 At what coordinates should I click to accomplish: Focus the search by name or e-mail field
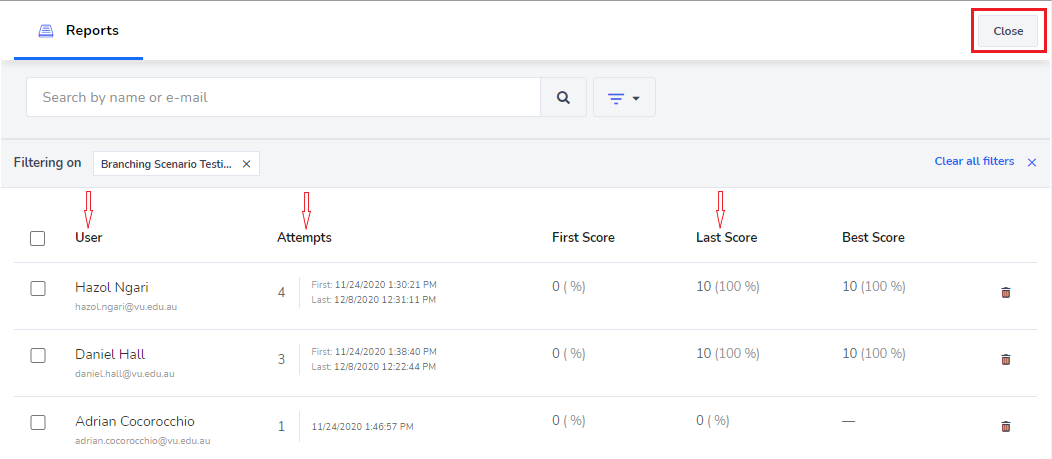pos(283,97)
